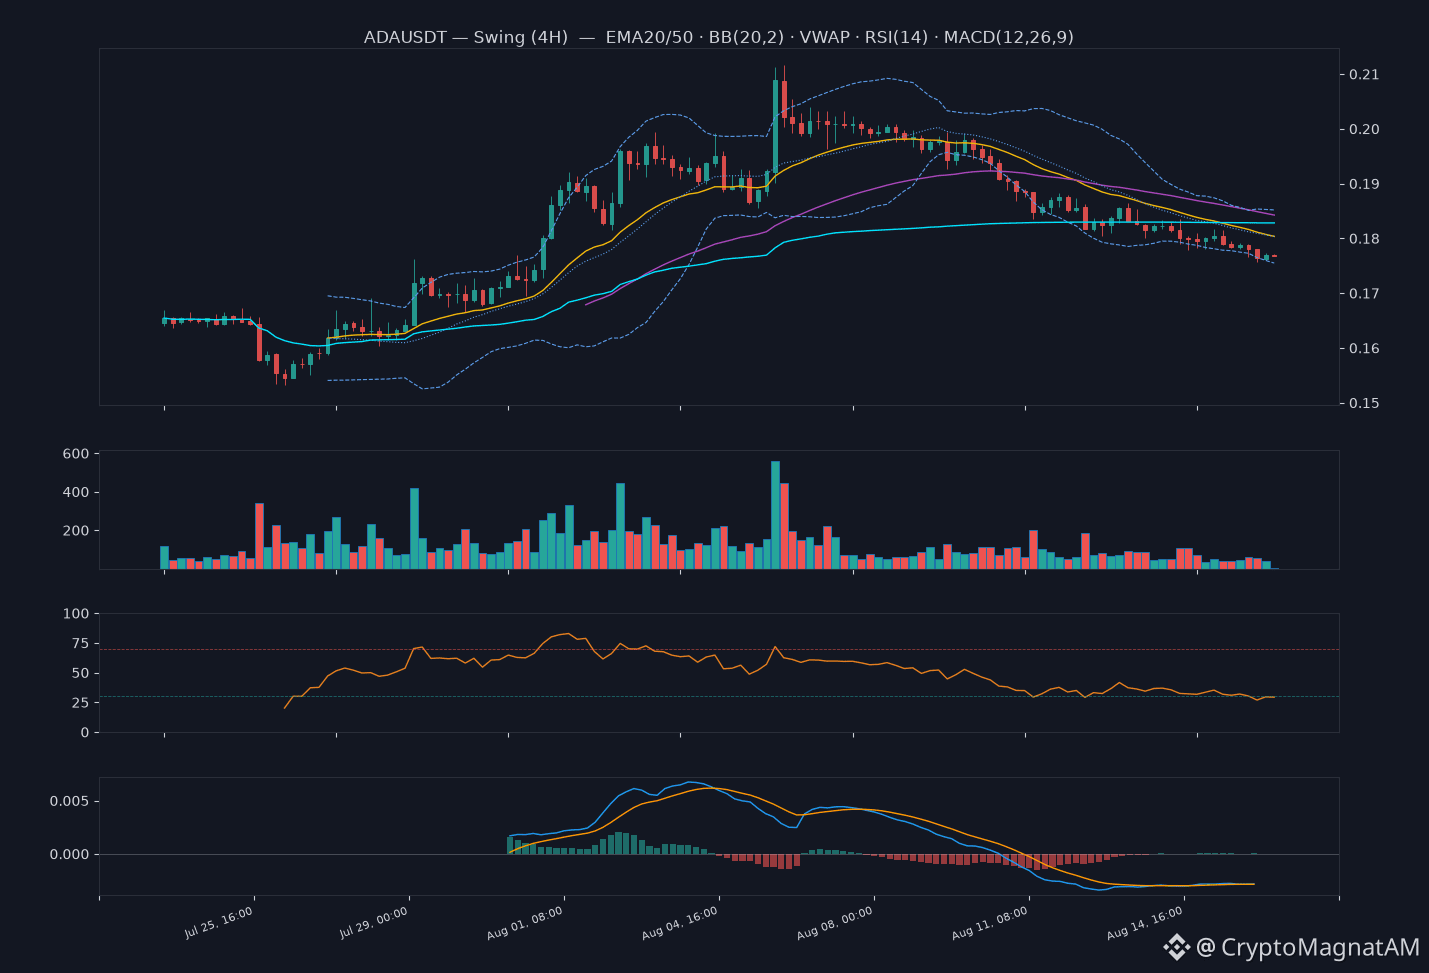Click the 0.16 price axis label
Screen dimensions: 1429x973
[x=1364, y=349]
